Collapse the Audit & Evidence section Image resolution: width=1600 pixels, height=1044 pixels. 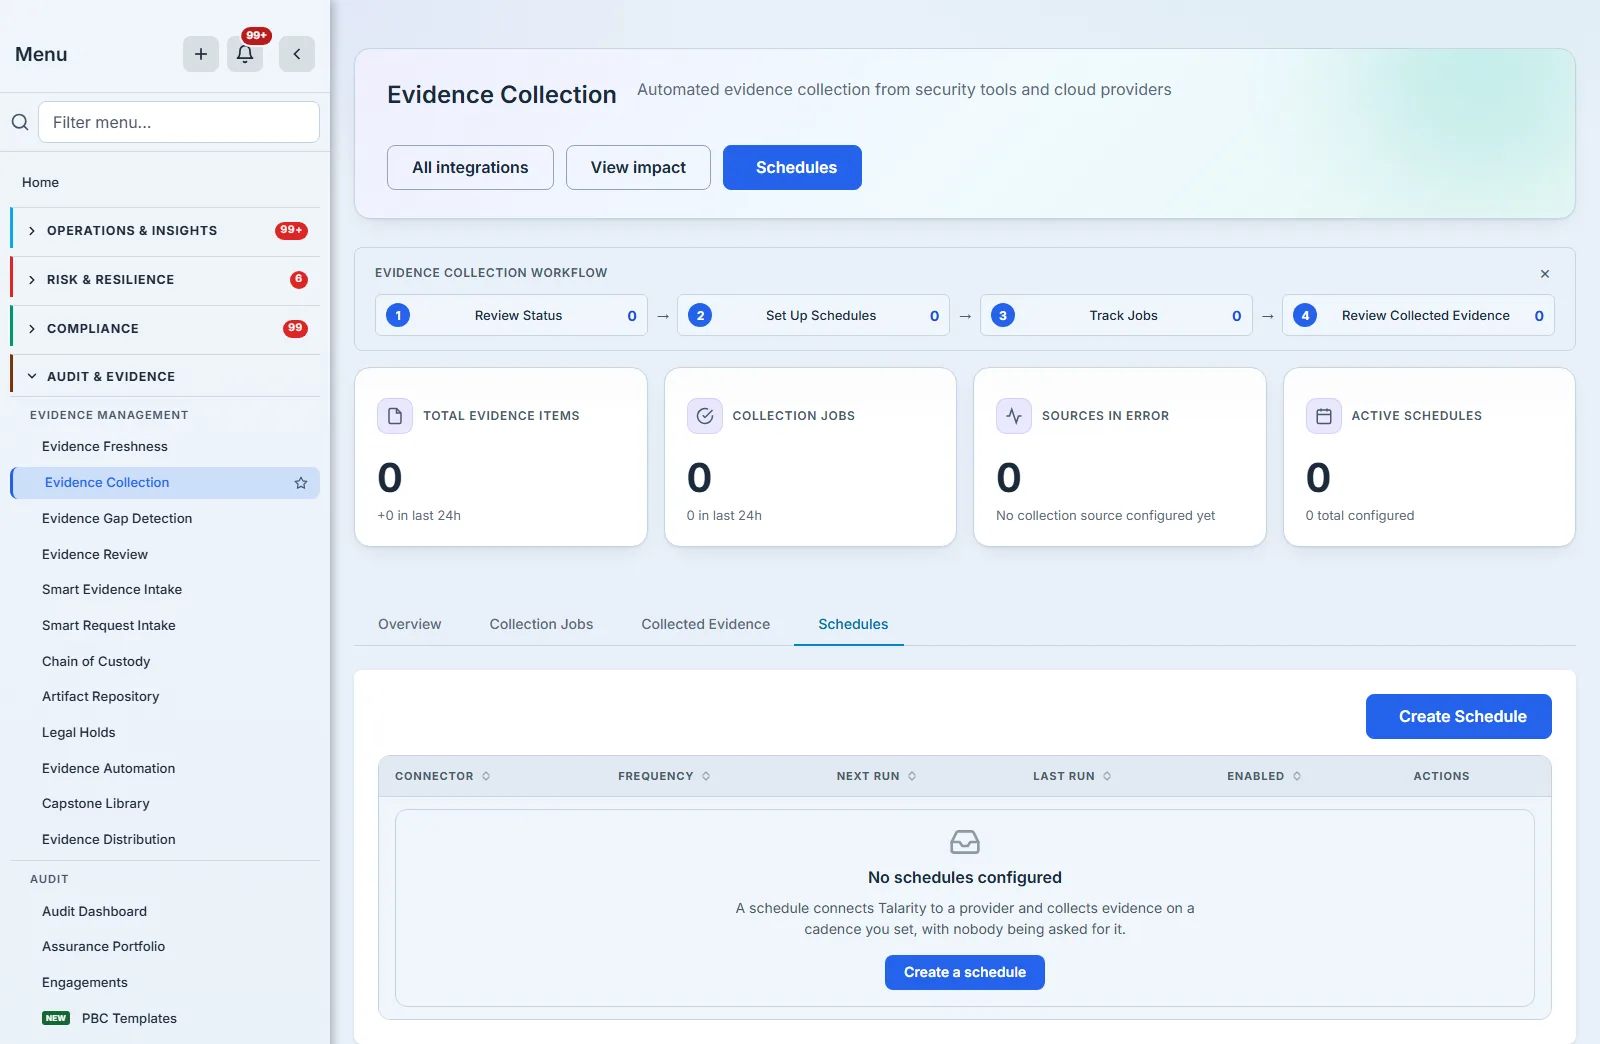coord(165,377)
